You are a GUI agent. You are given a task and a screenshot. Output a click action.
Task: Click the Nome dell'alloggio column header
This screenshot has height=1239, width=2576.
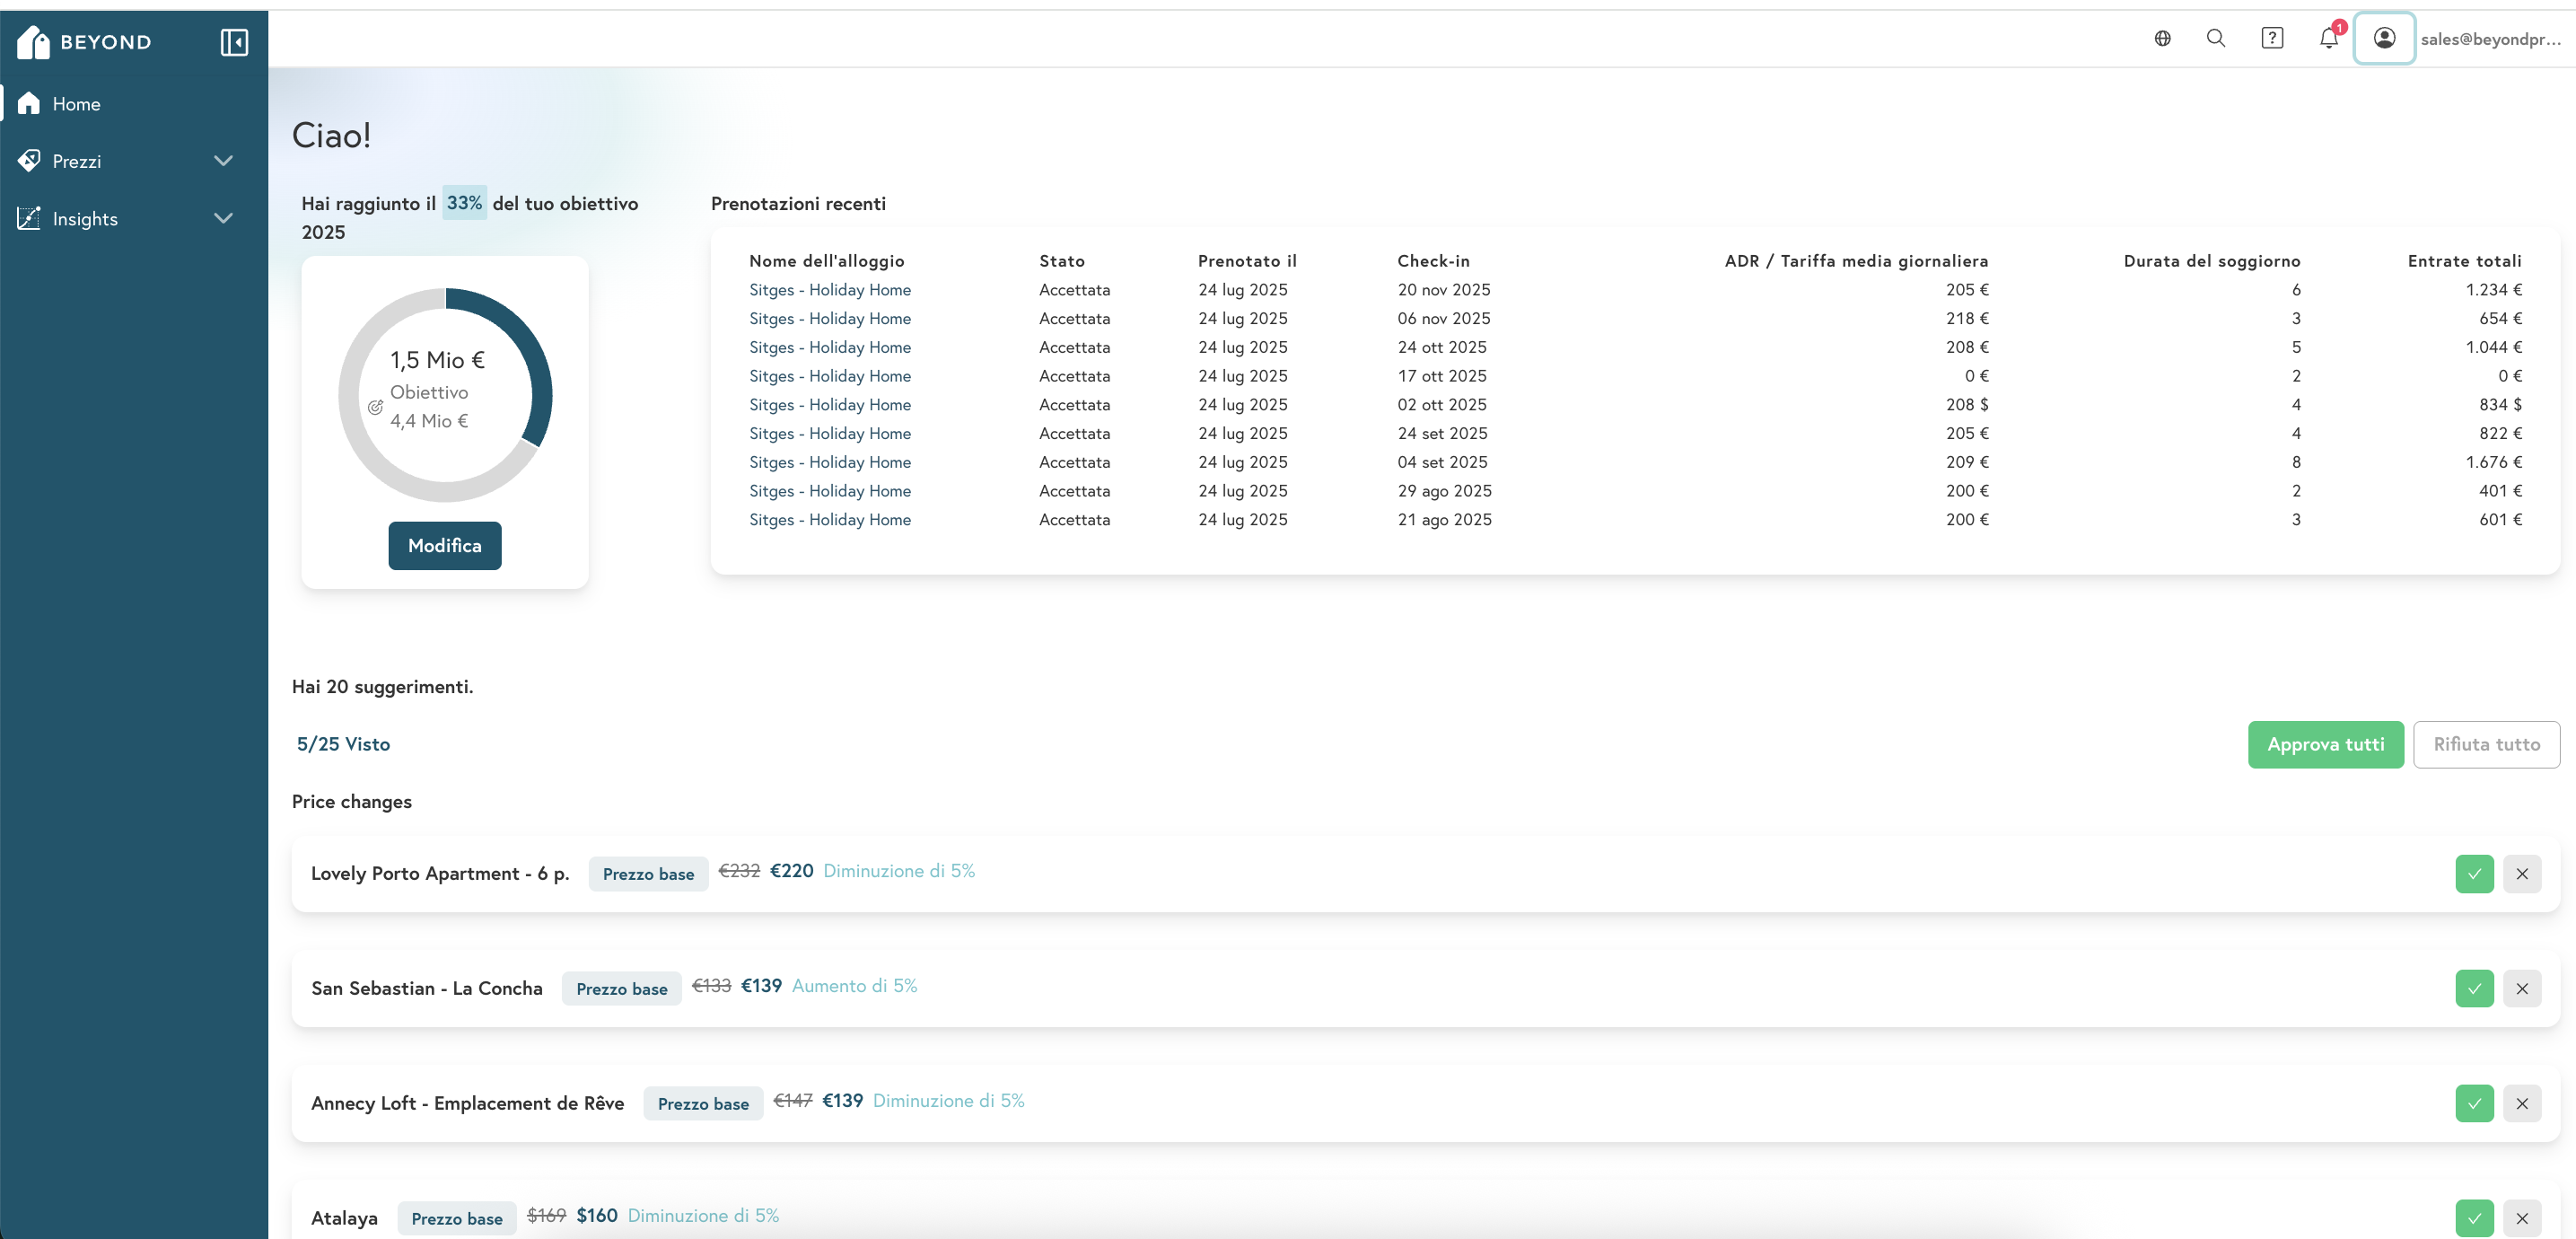(x=826, y=260)
